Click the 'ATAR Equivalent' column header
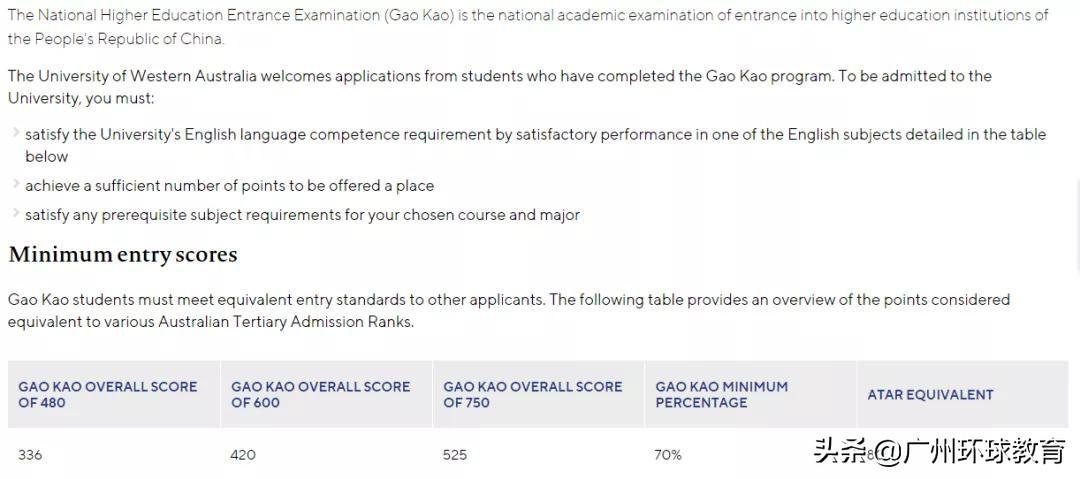Screen dimensions: 1080x479 [x=930, y=394]
